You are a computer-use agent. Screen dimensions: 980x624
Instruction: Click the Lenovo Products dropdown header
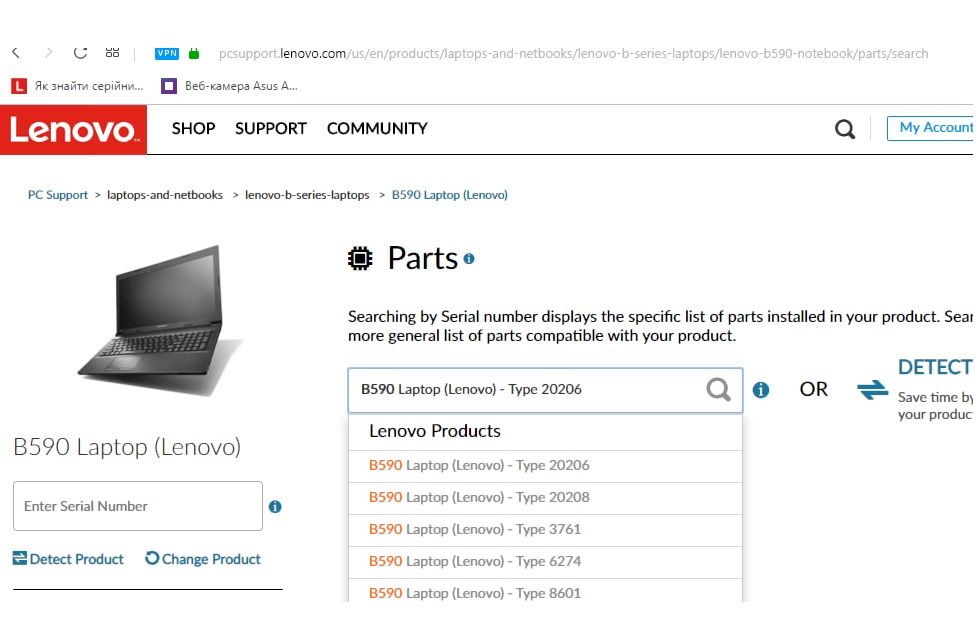click(545, 431)
